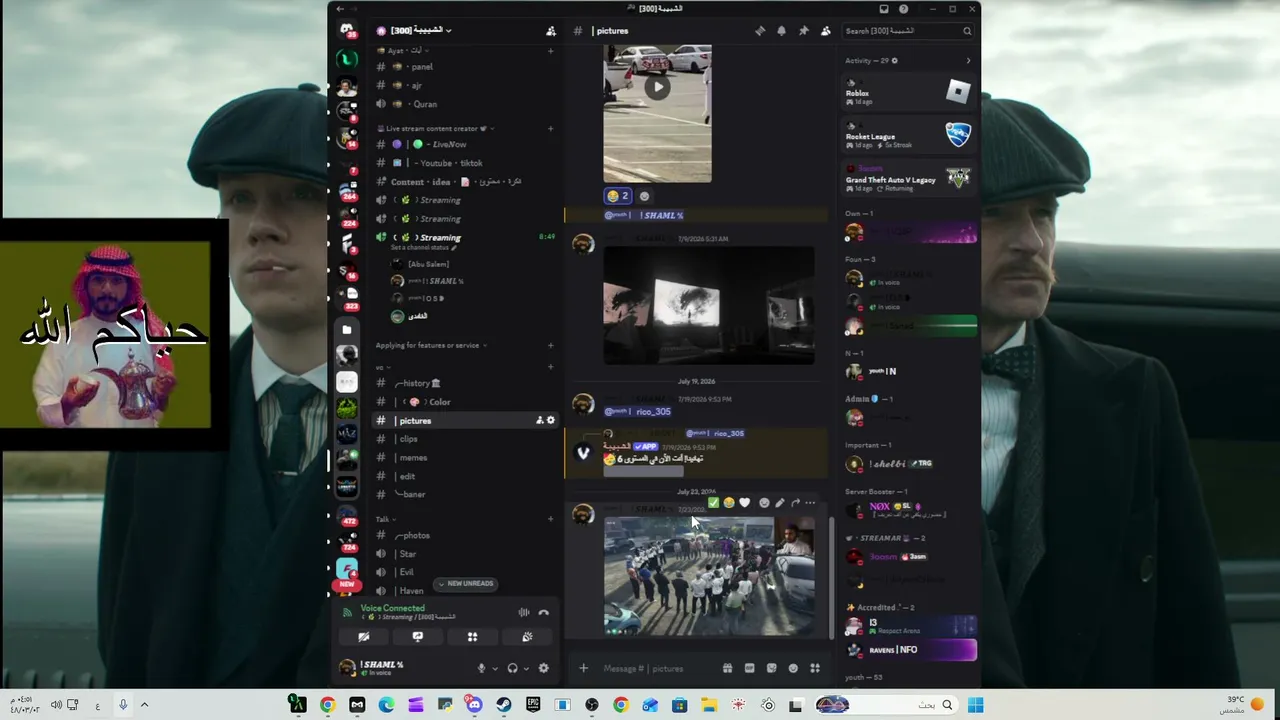1280x720 pixels.
Task: Click the search magnifier icon
Action: [967, 31]
